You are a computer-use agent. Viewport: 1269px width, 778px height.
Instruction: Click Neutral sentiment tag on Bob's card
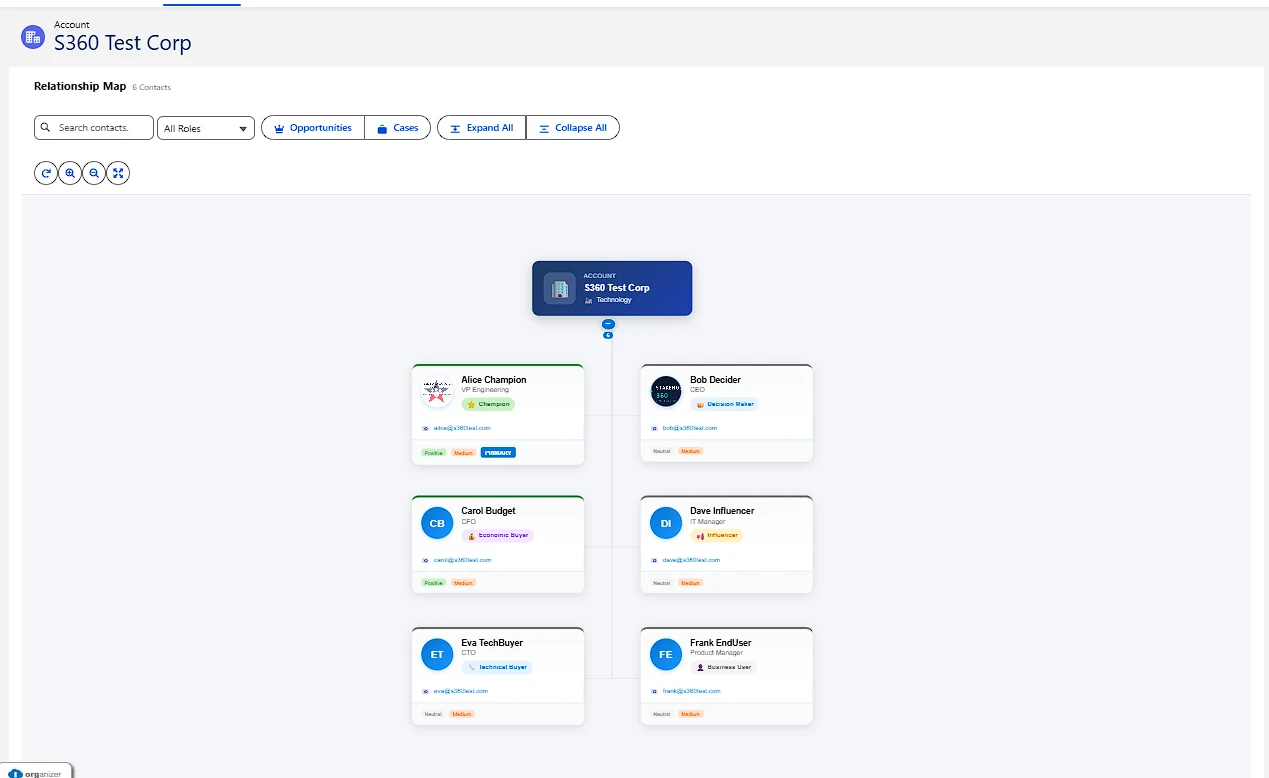(x=661, y=451)
